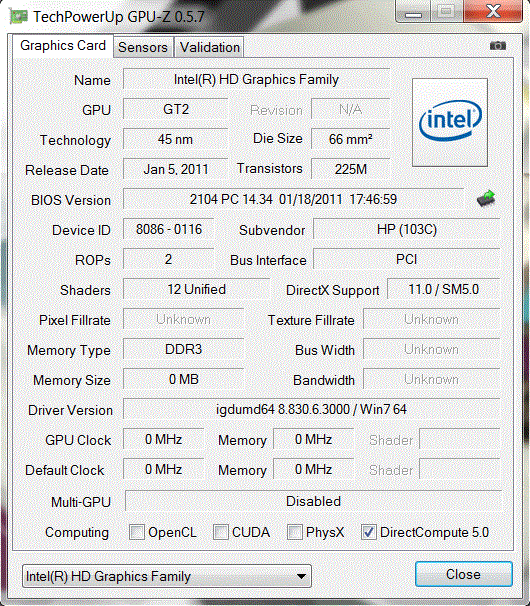Click the Texture Fillrate Unknown field
Image resolution: width=530 pixels, height=606 pixels.
432,319
